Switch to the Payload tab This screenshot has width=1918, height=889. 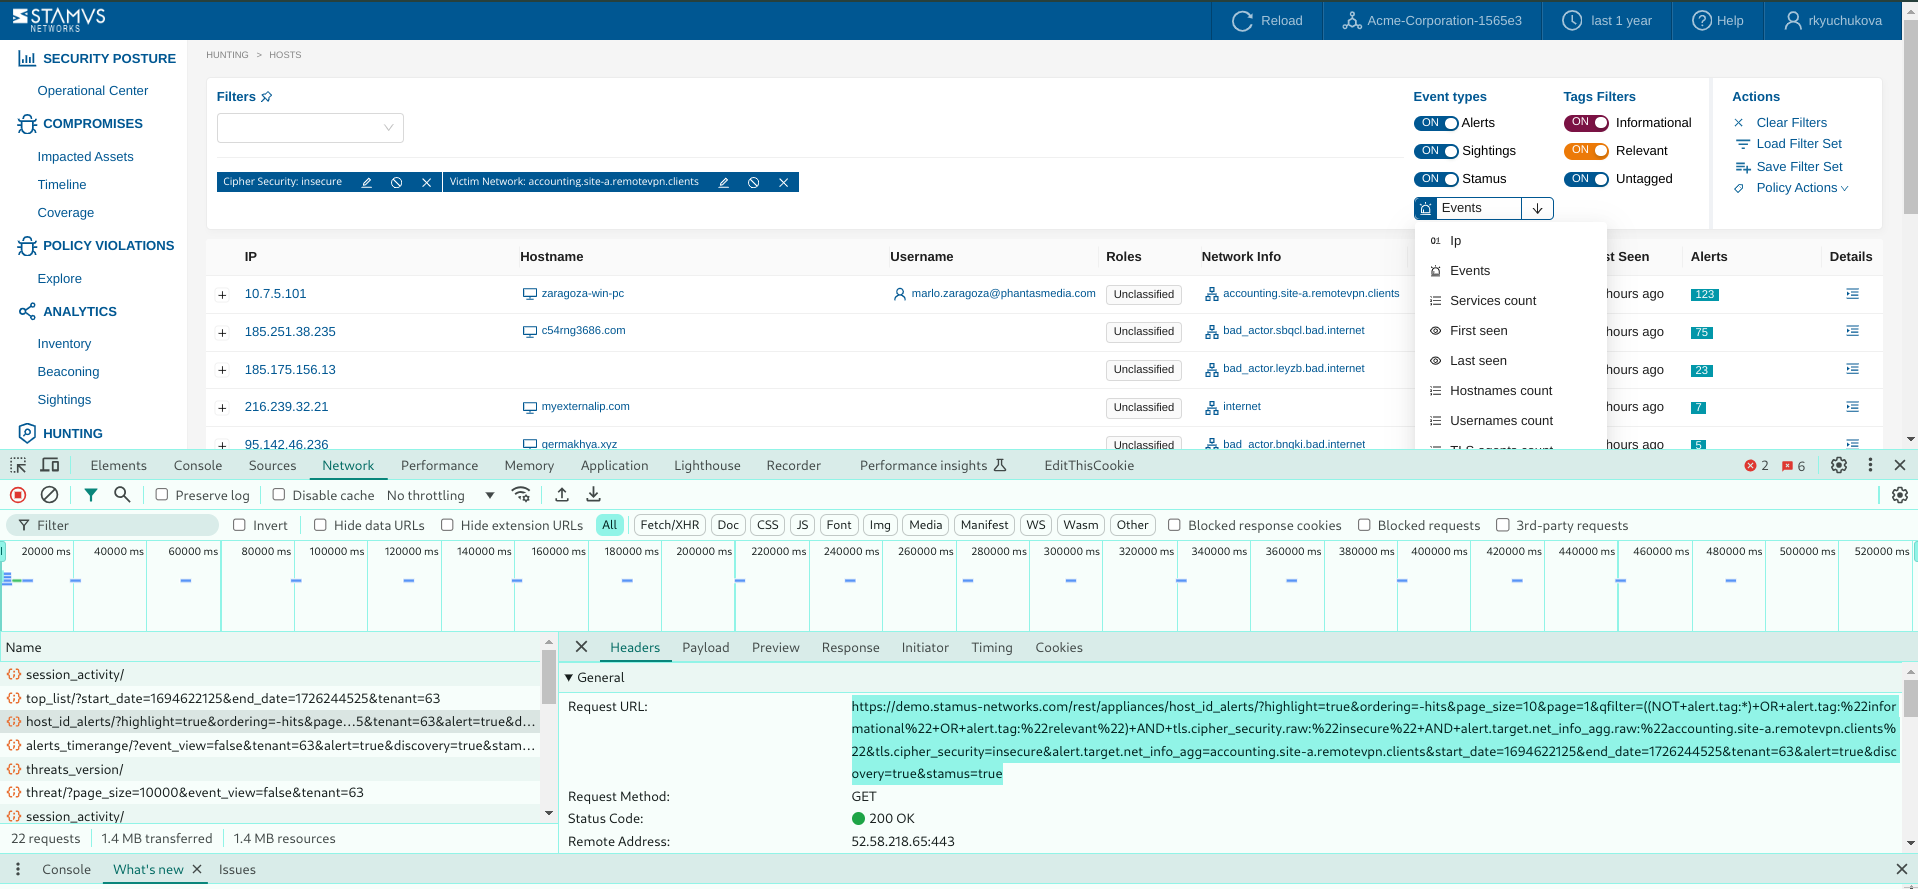click(x=705, y=648)
